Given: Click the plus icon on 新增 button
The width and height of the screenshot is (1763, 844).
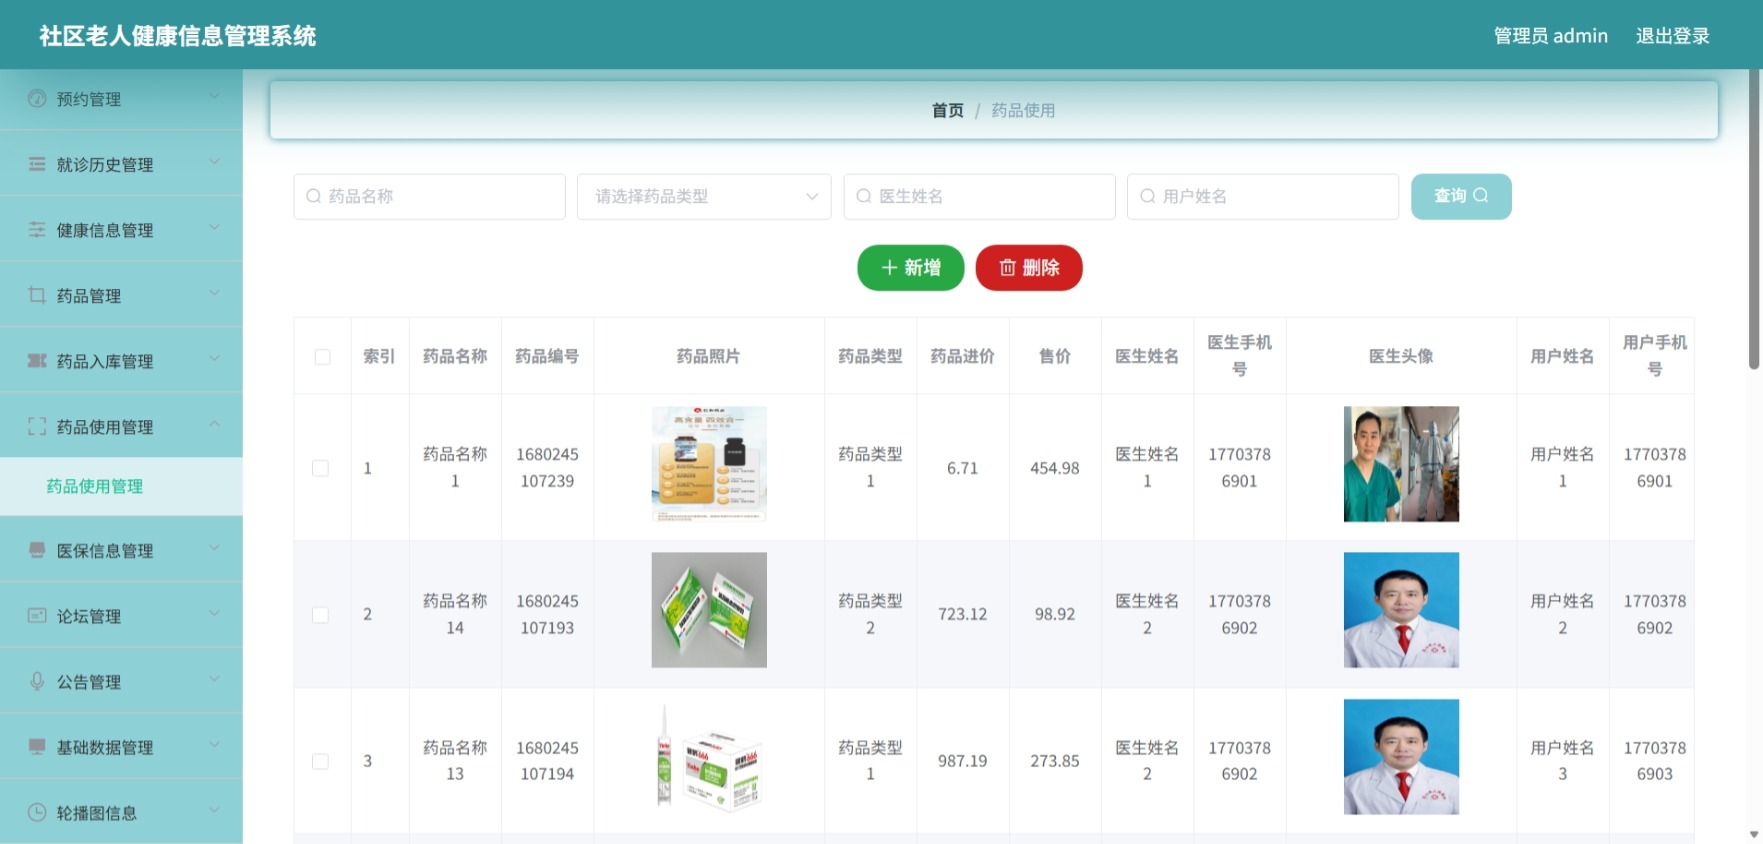Looking at the screenshot, I should (889, 267).
